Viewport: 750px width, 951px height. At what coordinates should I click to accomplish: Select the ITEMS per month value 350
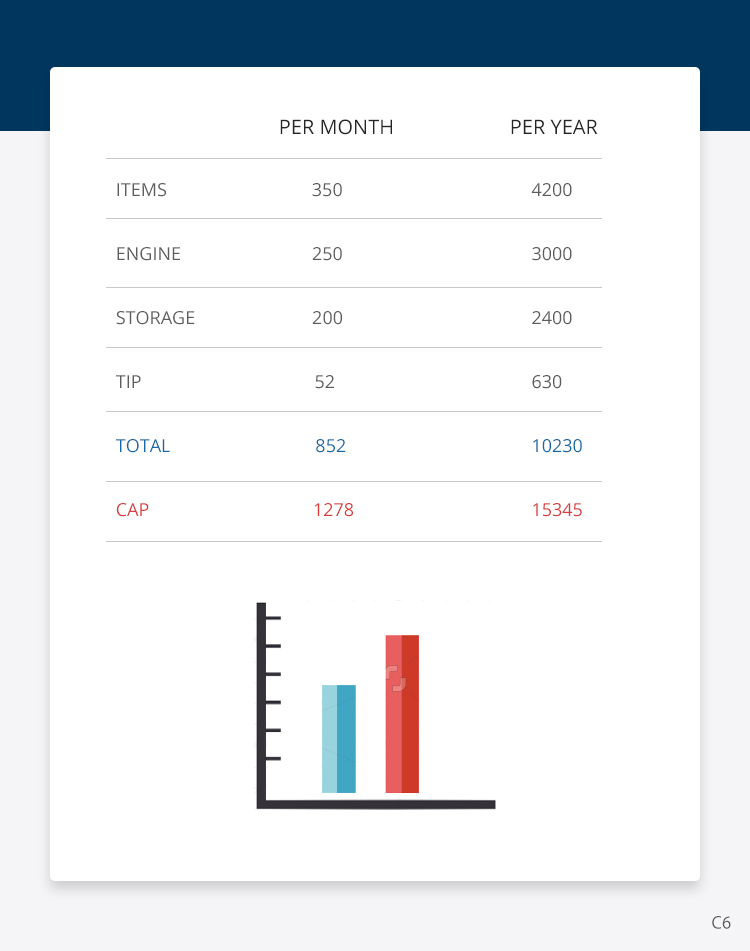pos(327,189)
